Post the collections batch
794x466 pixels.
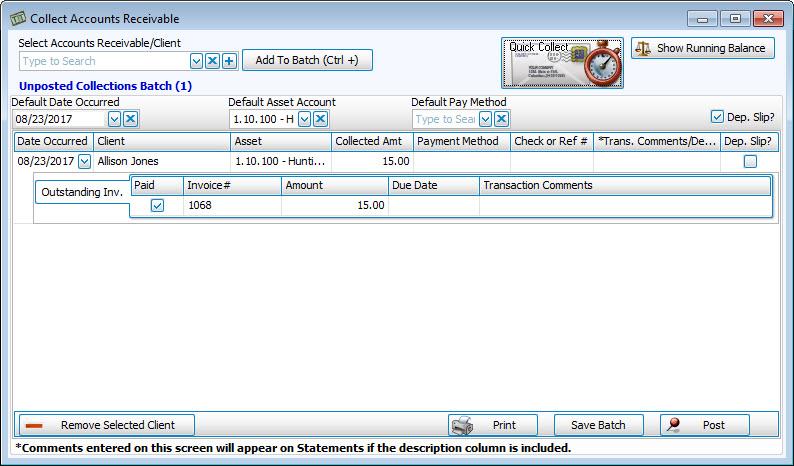[704, 425]
